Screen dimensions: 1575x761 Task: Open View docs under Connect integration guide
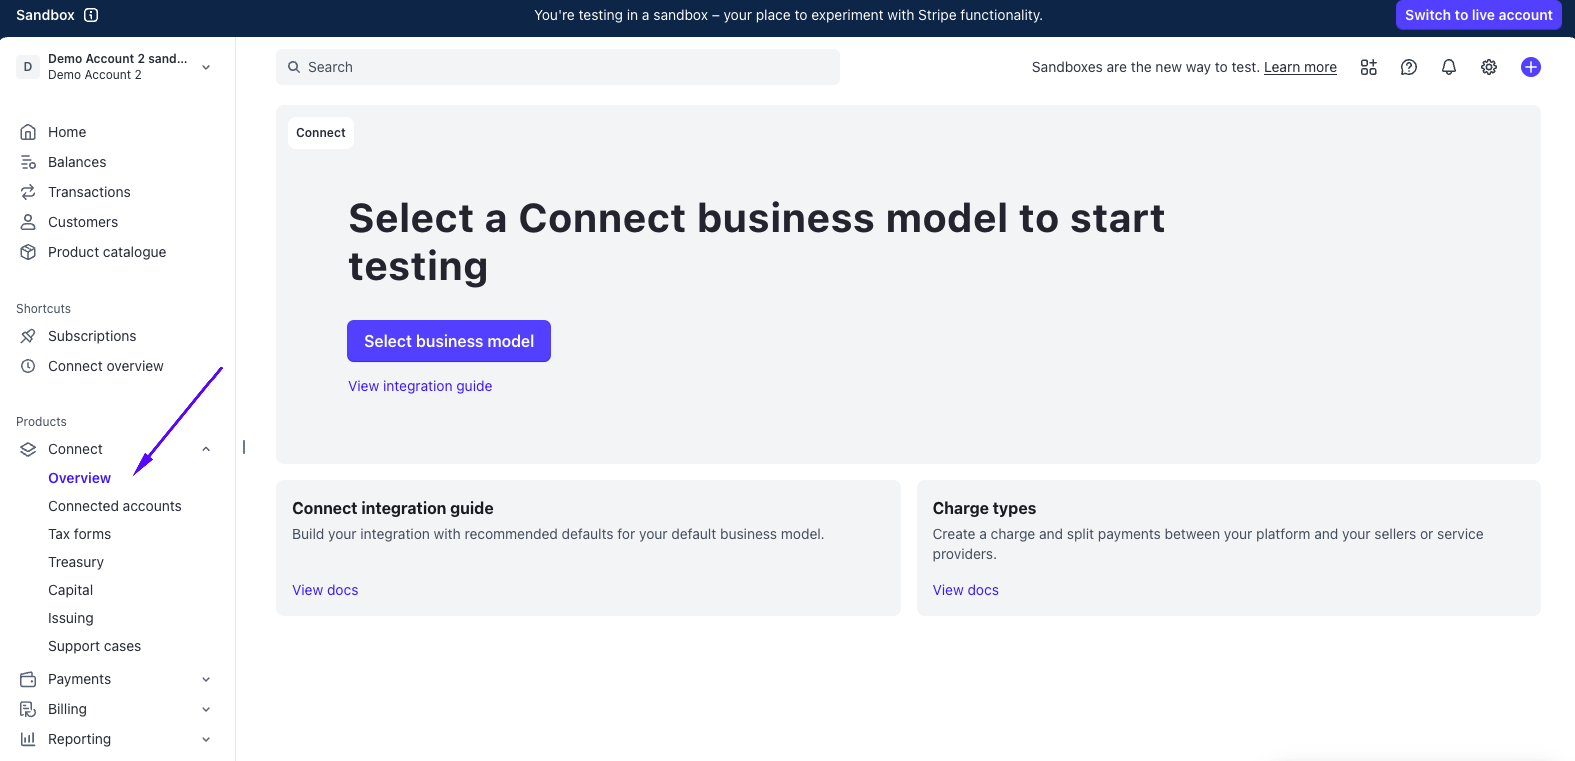tap(325, 590)
